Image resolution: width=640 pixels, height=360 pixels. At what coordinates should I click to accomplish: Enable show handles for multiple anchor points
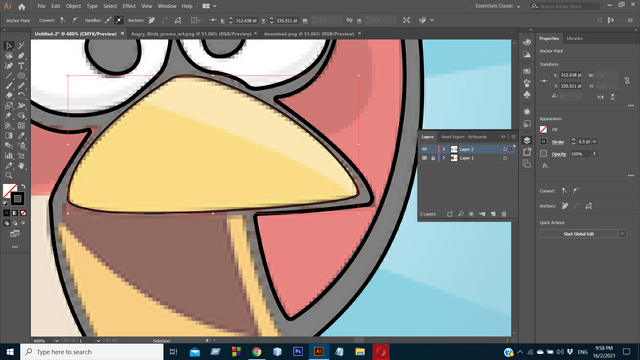tap(109, 20)
